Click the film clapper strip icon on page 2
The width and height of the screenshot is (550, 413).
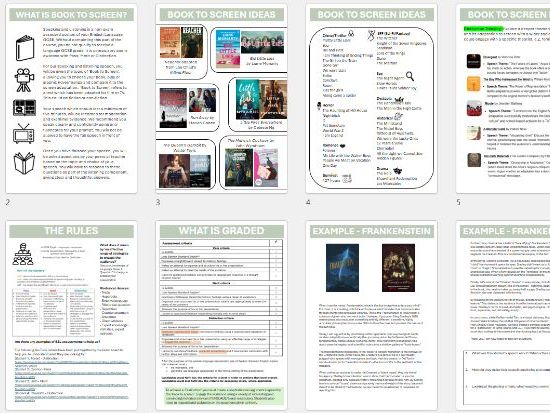[x=24, y=108]
